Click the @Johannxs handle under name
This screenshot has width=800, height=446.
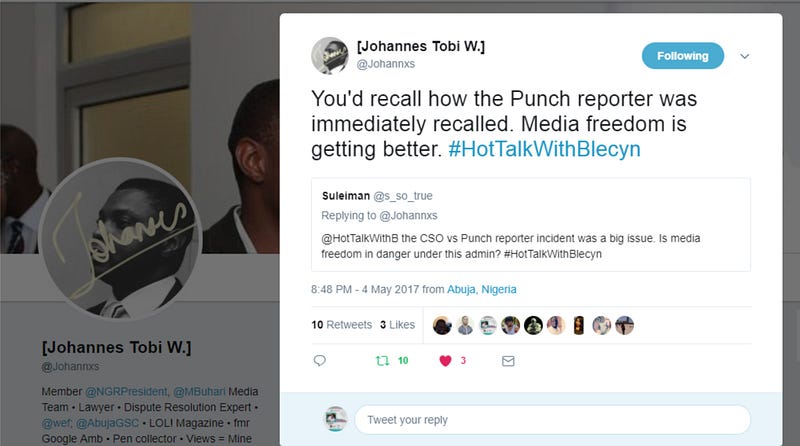point(386,64)
